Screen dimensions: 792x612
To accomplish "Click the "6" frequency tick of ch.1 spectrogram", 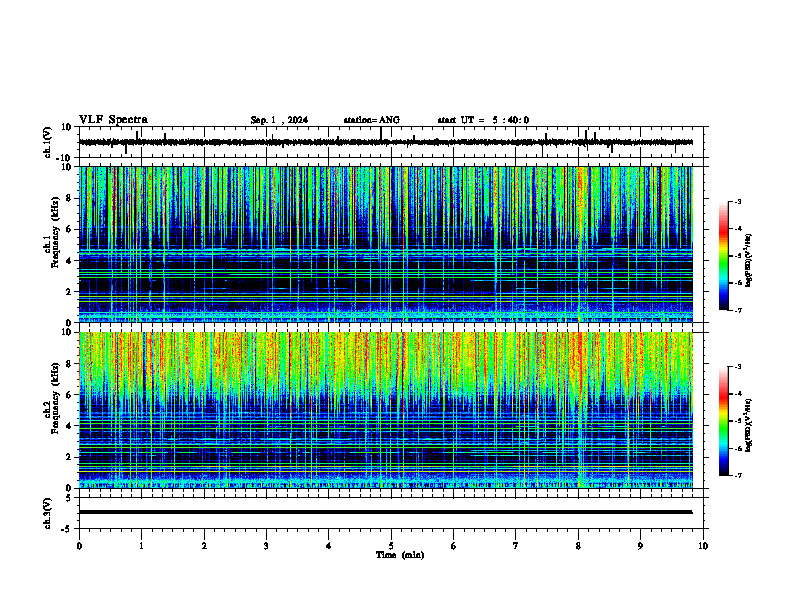I will pyautogui.click(x=69, y=229).
